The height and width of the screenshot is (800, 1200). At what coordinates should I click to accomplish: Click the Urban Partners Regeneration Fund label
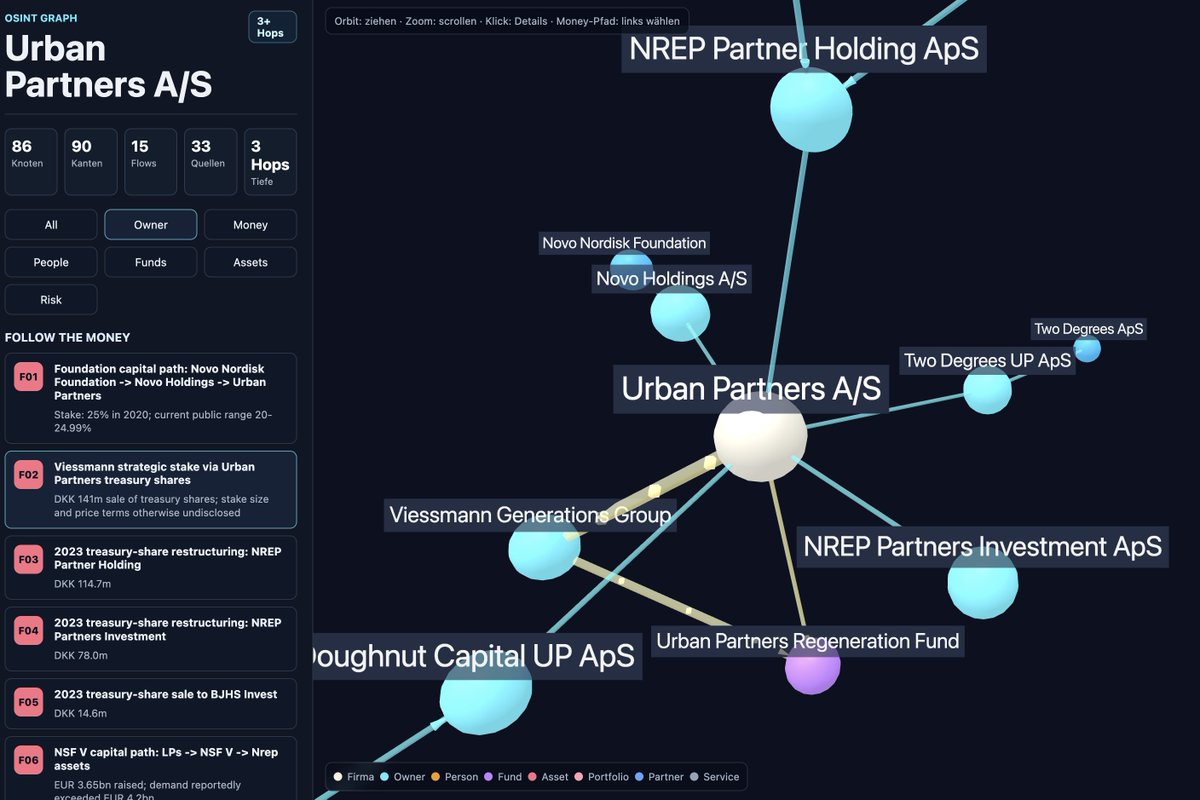pyautogui.click(x=808, y=641)
